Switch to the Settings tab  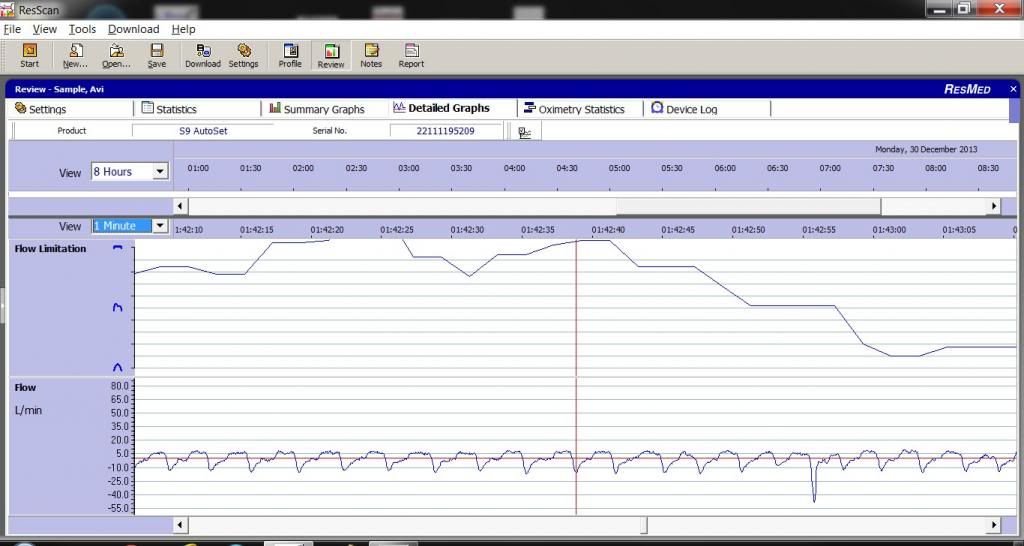tap(40, 109)
